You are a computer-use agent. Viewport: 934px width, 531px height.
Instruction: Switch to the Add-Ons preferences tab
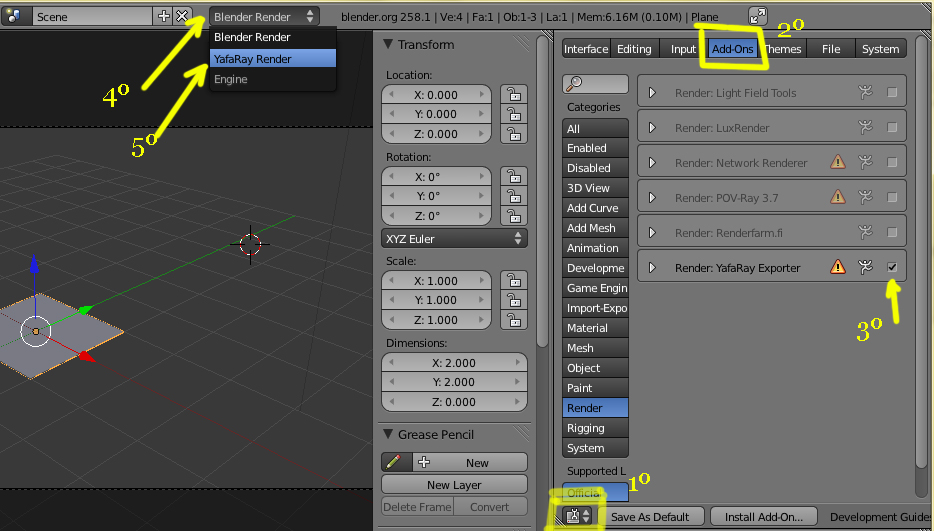point(732,49)
